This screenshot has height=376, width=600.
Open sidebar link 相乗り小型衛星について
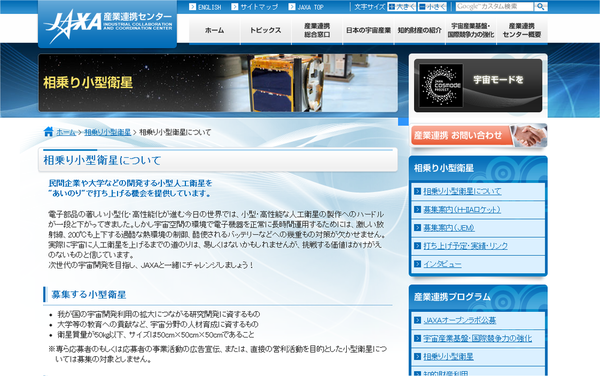click(462, 191)
